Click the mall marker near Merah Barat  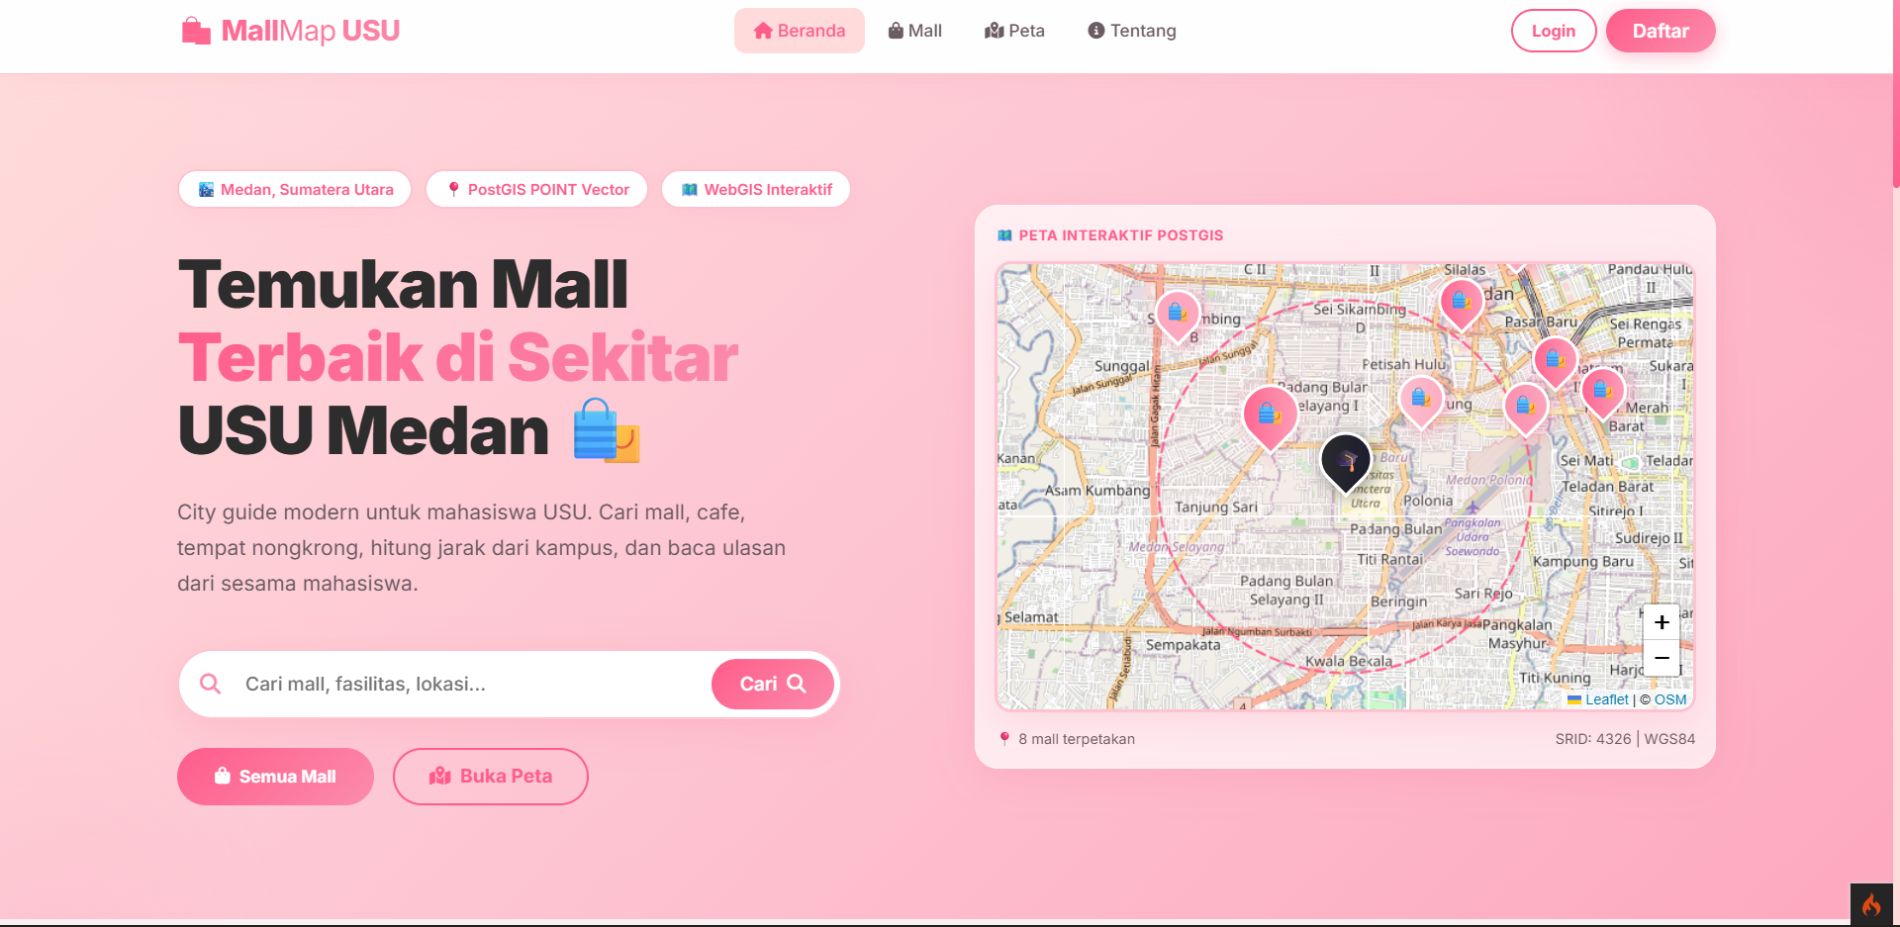click(1603, 393)
